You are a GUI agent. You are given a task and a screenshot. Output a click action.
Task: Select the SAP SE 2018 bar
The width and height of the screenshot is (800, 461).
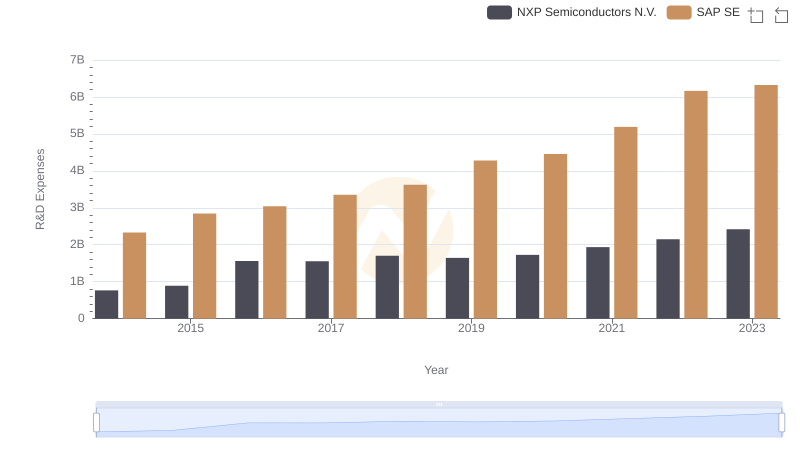click(415, 251)
